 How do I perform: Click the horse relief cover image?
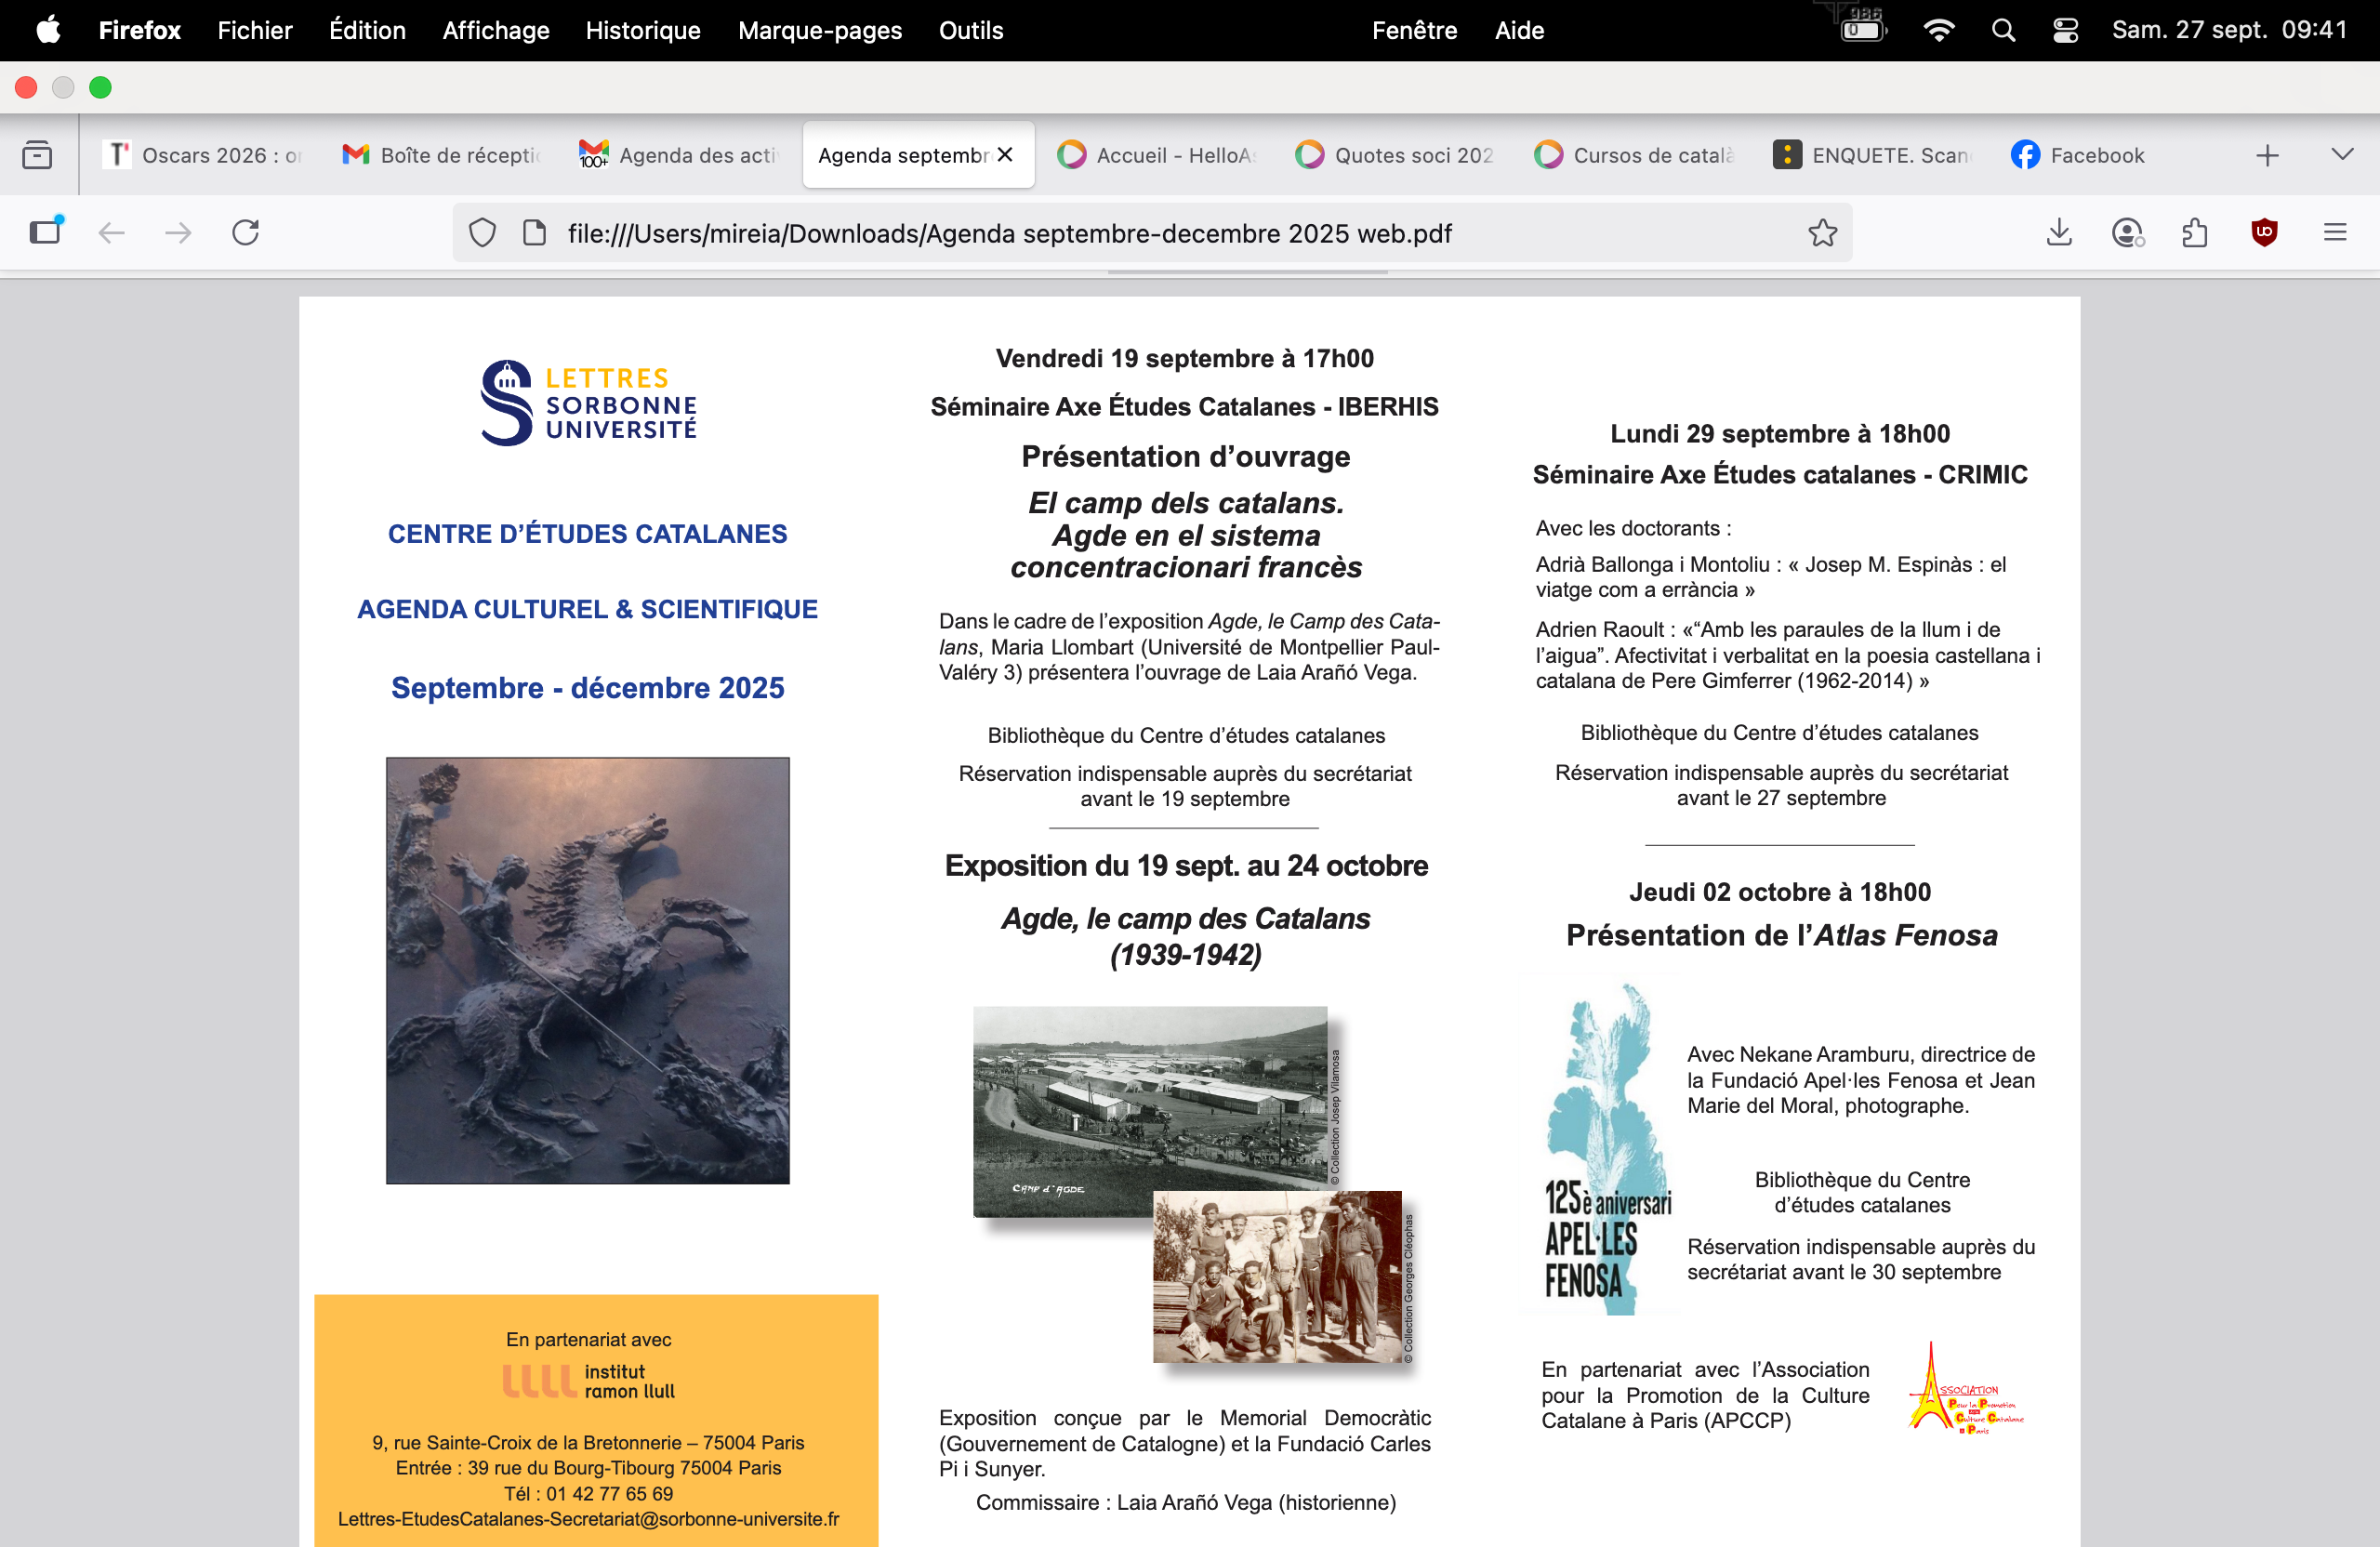(x=587, y=970)
